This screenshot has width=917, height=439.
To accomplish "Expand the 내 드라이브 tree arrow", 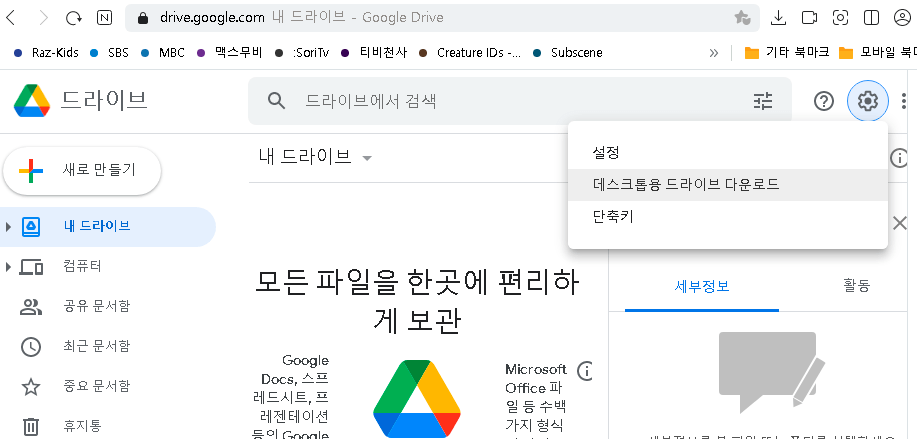I will point(8,227).
